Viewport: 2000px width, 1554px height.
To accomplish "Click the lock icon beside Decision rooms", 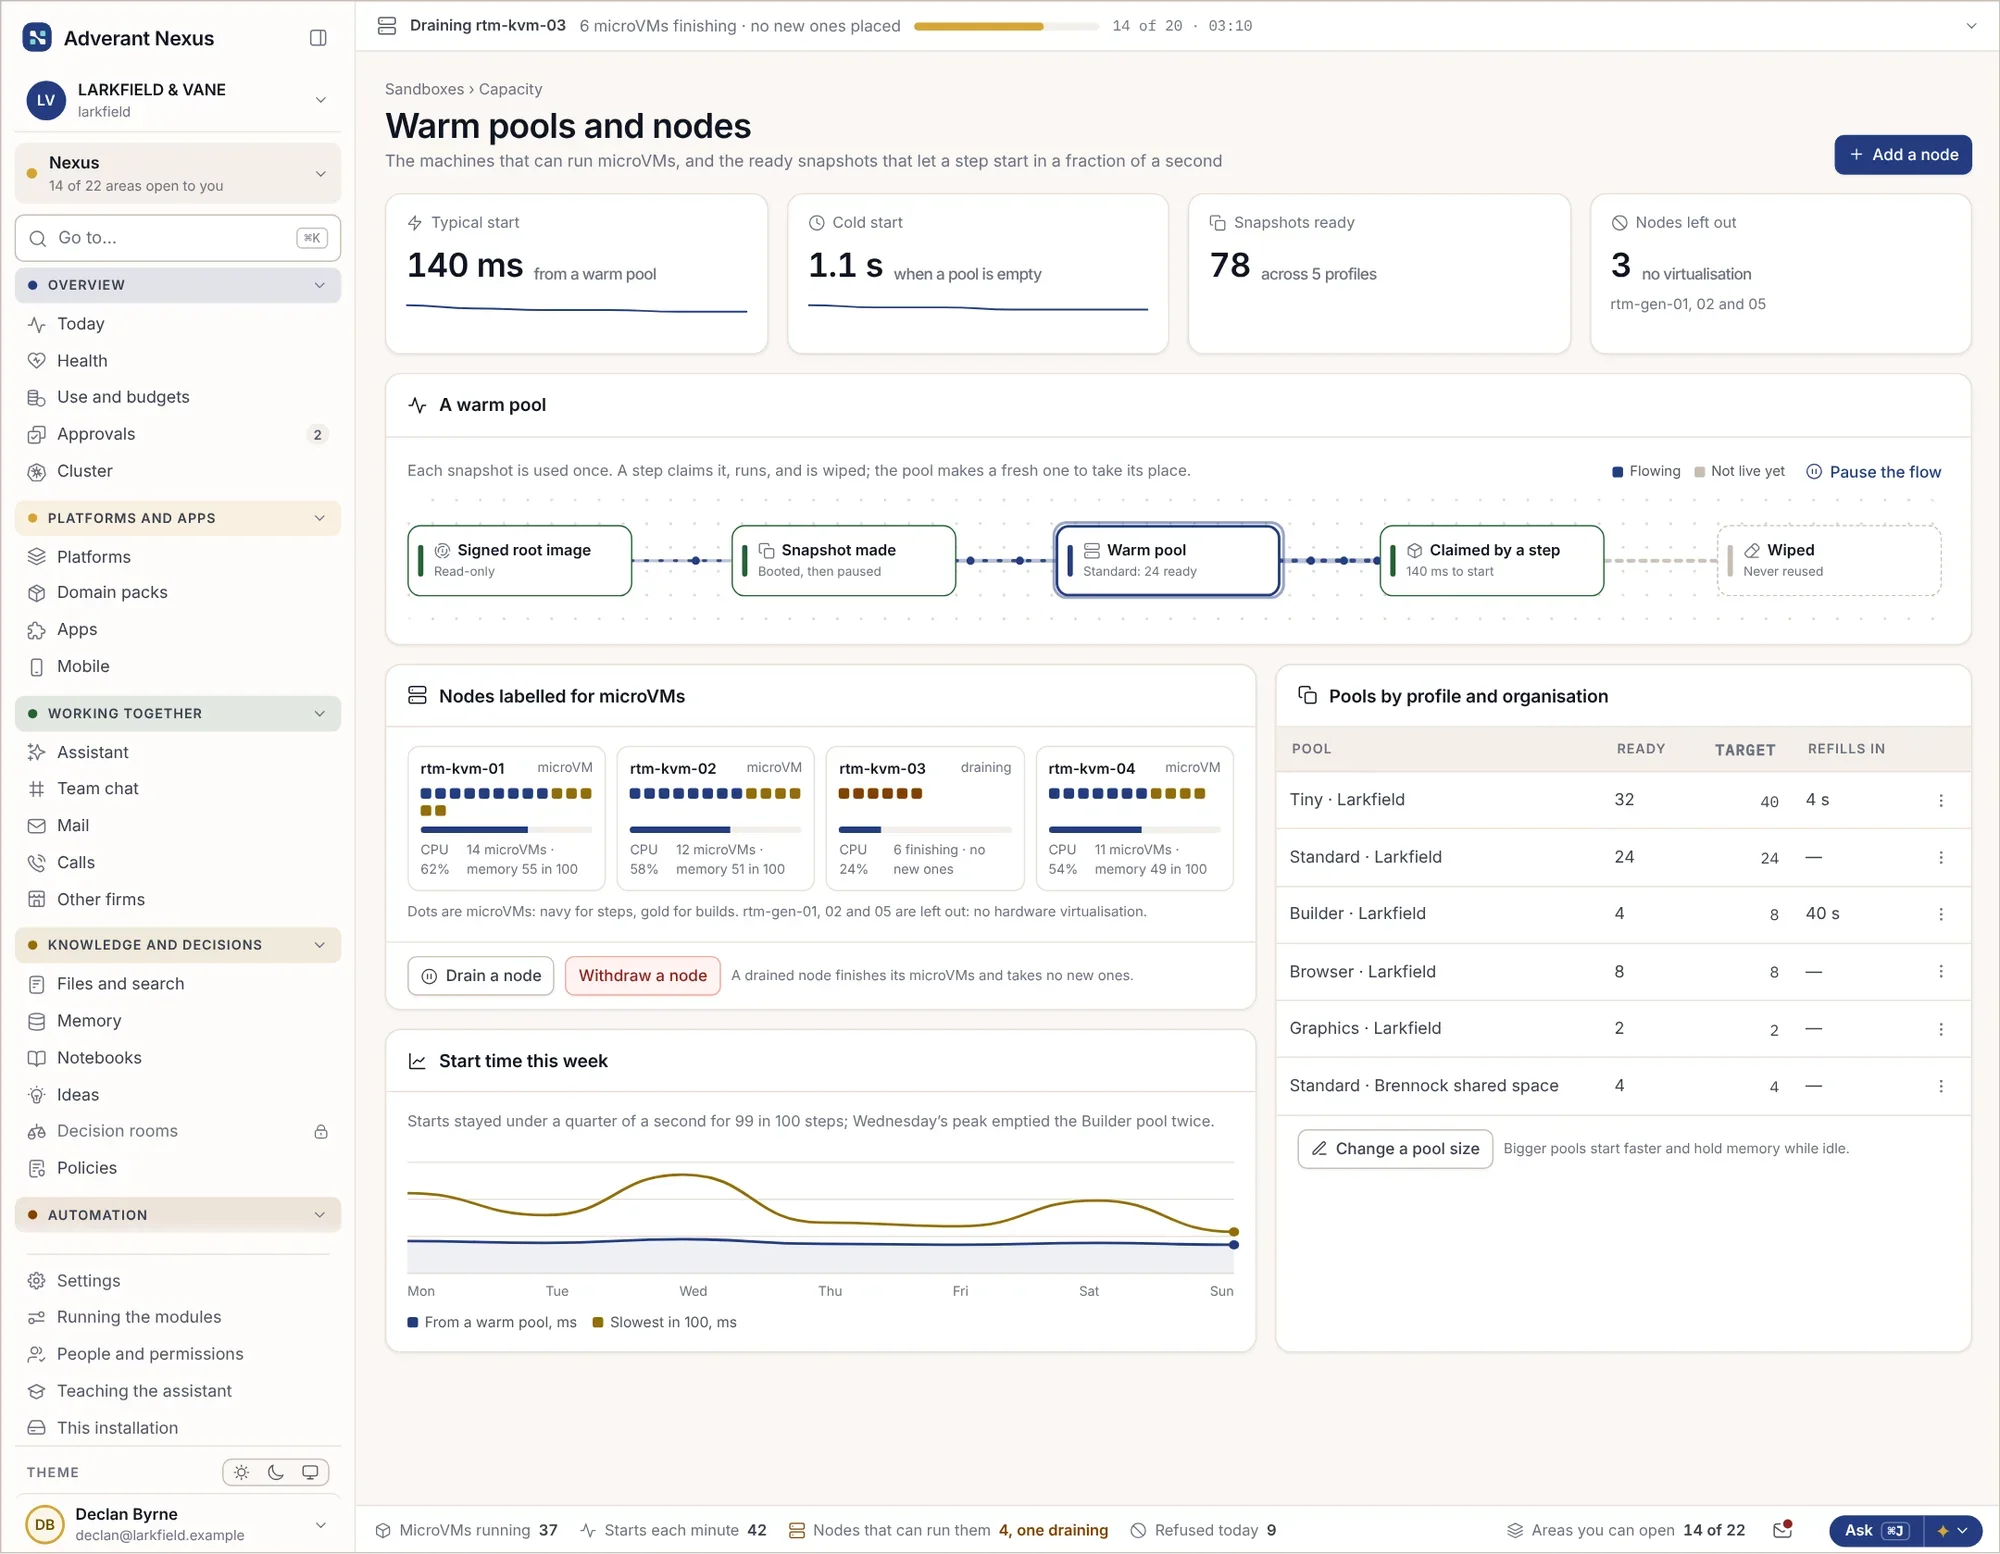I will coord(321,1131).
